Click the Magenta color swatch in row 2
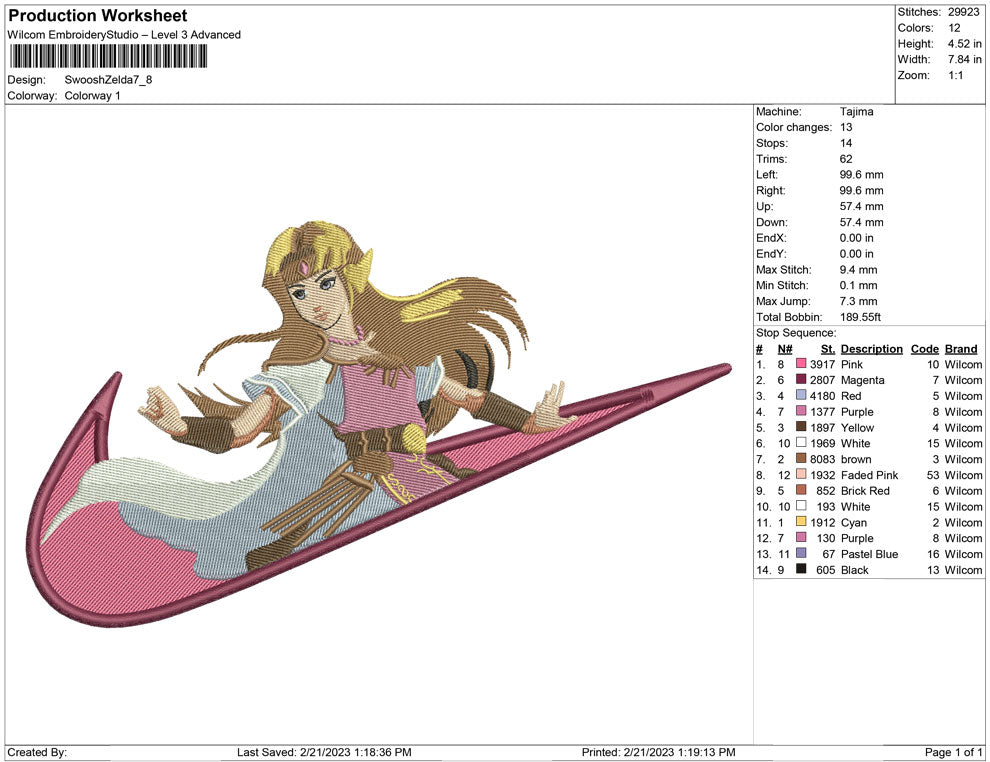This screenshot has width=990, height=762. click(801, 379)
